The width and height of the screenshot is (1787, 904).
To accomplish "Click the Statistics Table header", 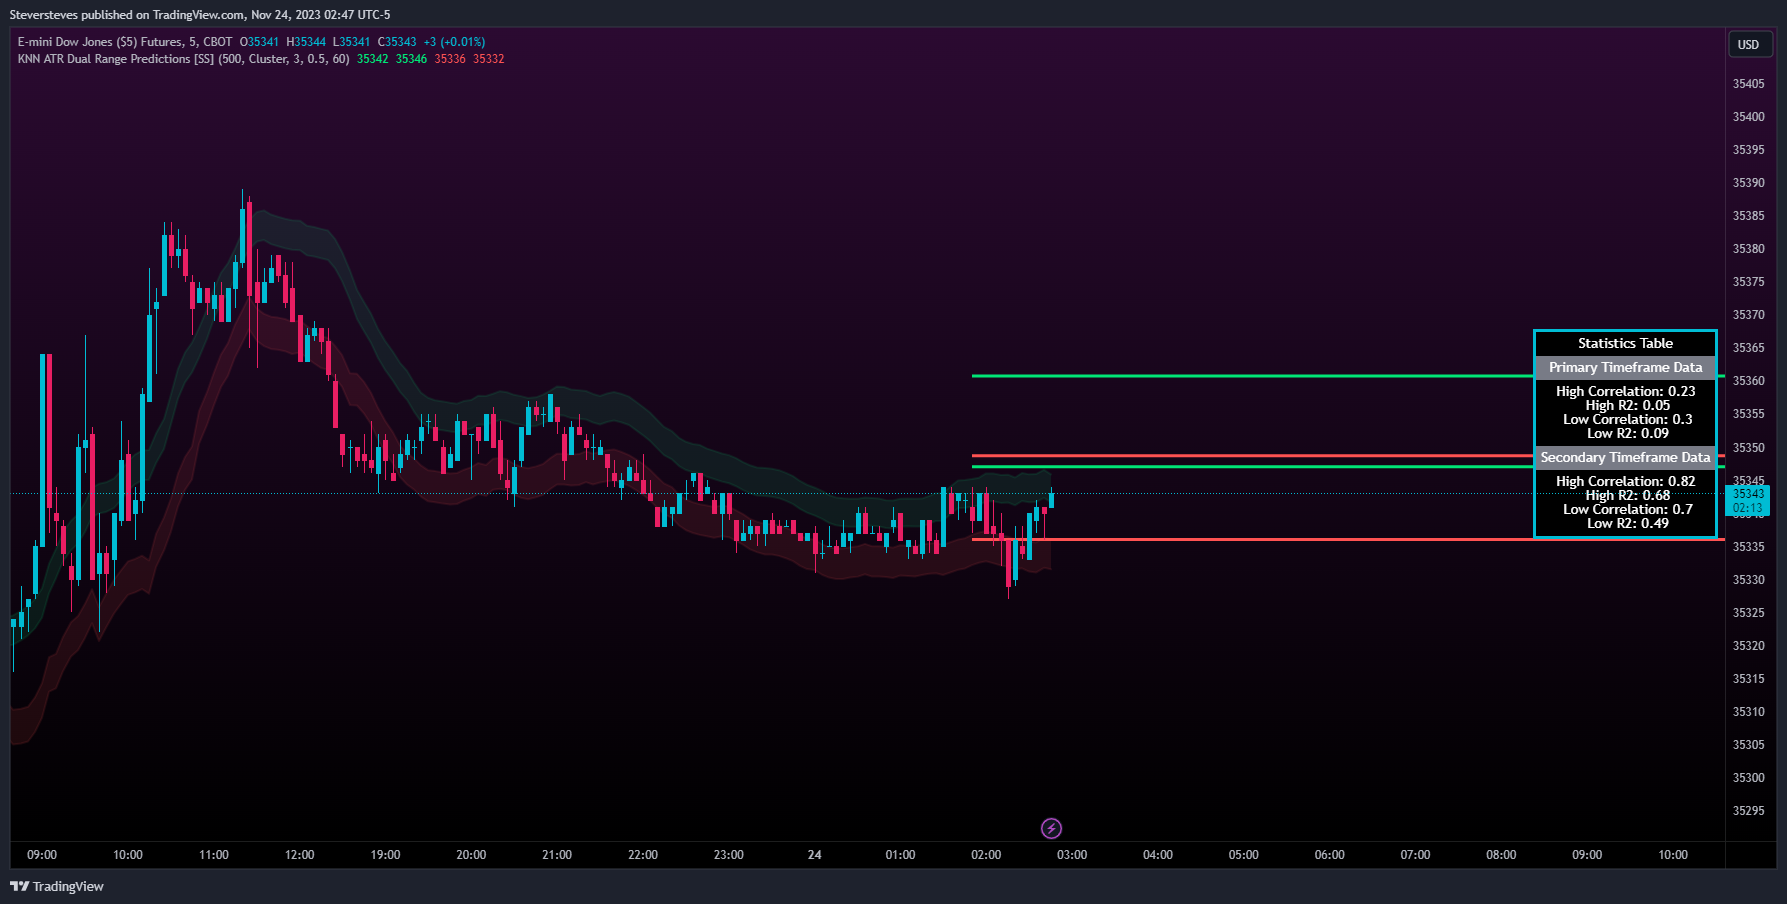I will point(1625,343).
